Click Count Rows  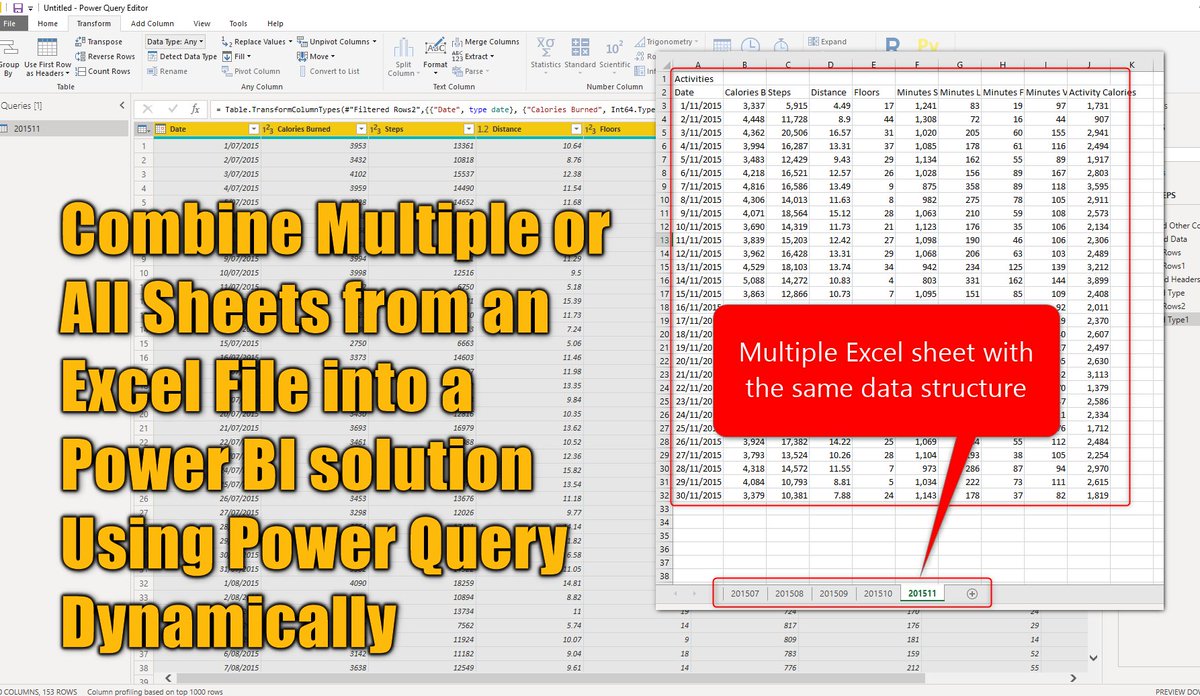pos(103,72)
